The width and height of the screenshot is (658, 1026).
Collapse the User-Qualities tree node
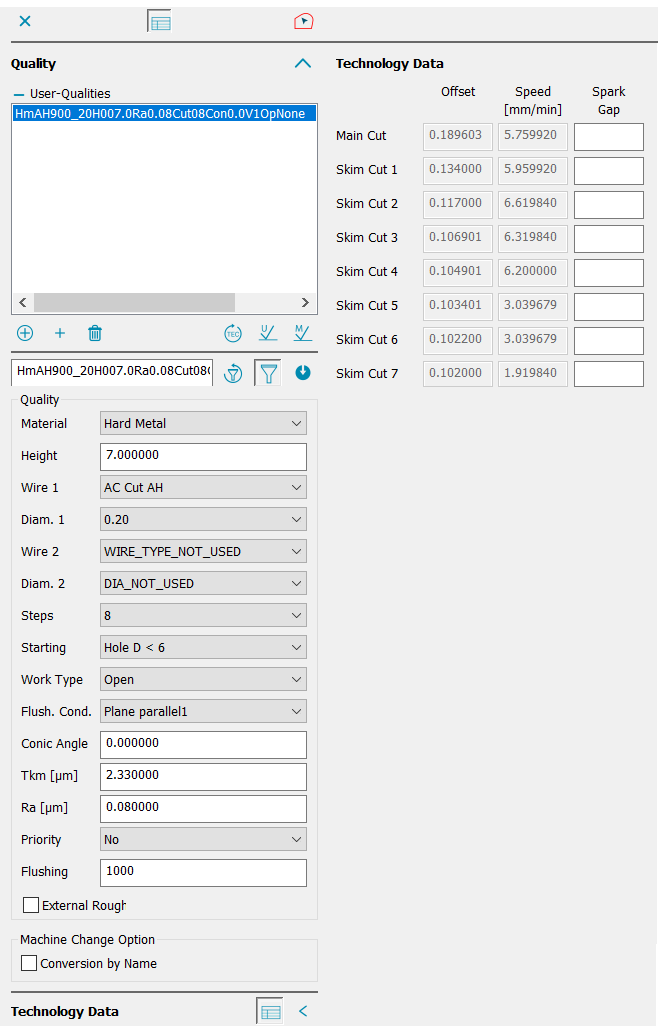point(18,93)
